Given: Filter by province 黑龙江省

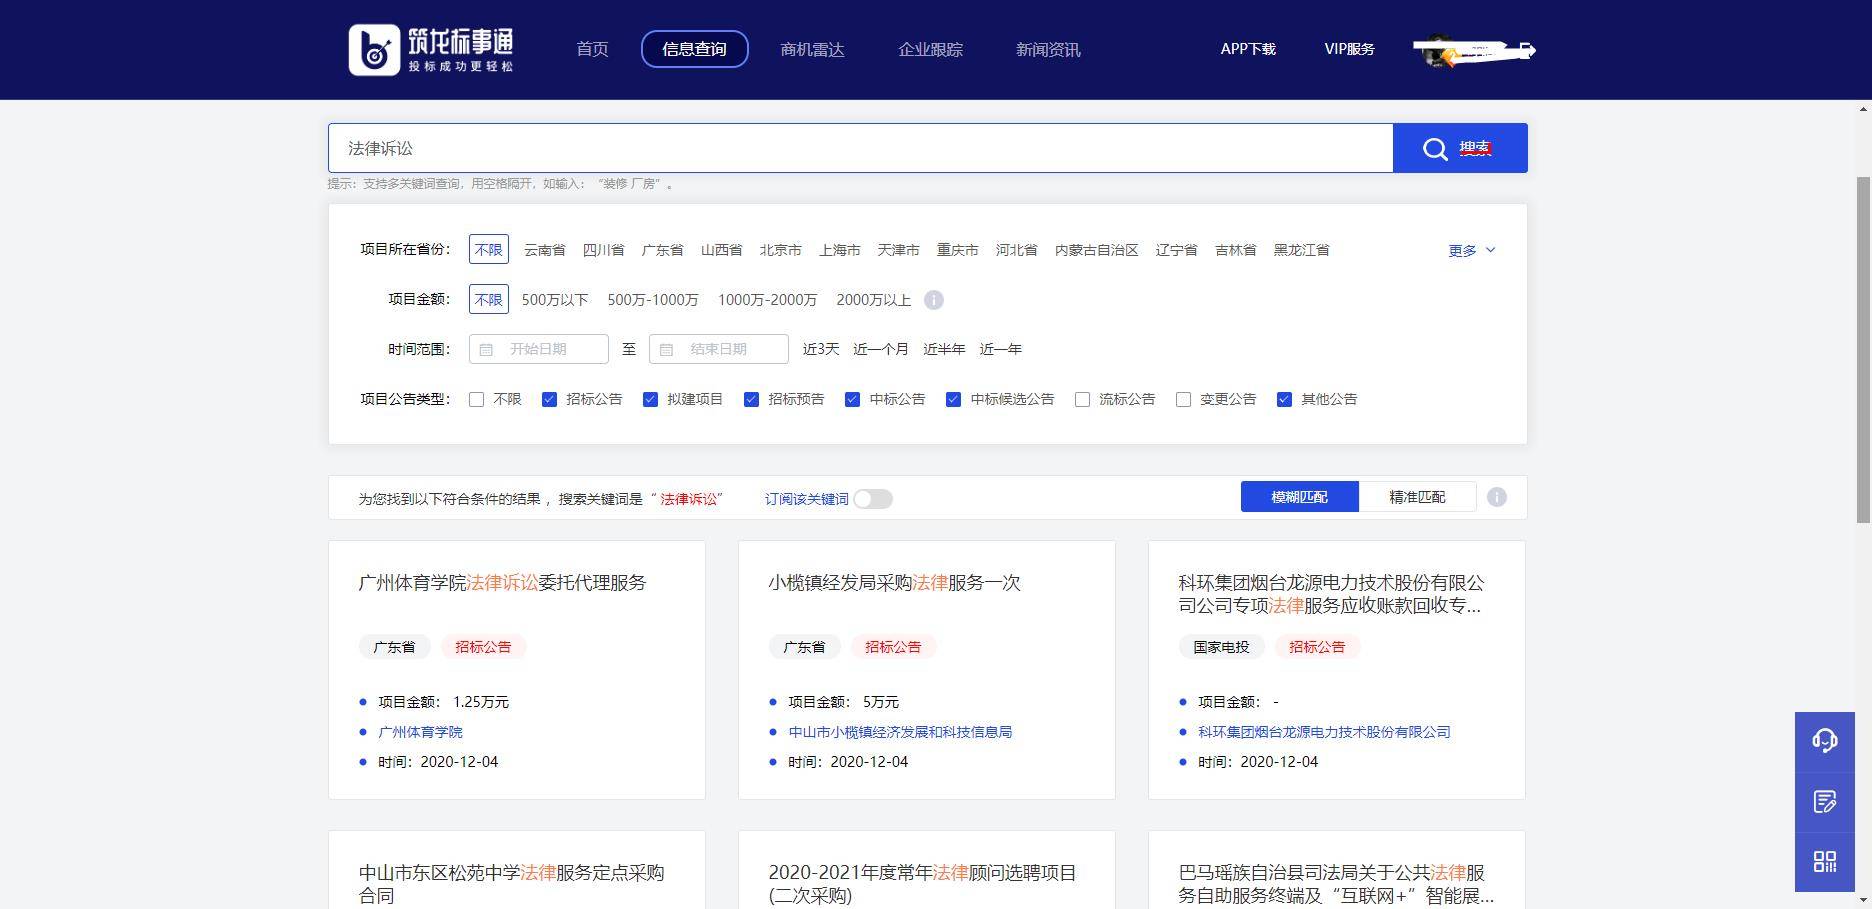Looking at the screenshot, I should (1301, 250).
